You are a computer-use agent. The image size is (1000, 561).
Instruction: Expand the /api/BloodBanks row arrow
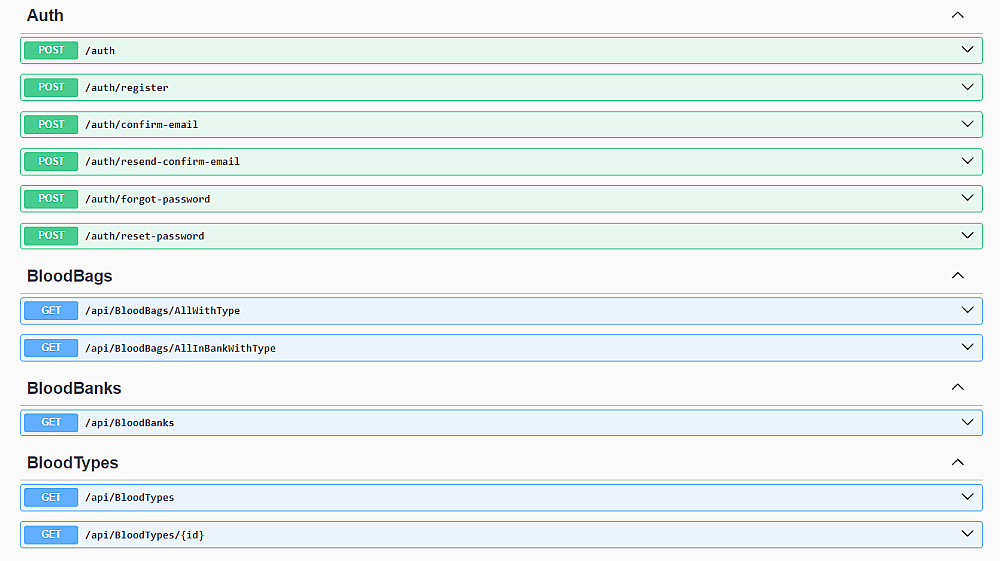point(967,422)
